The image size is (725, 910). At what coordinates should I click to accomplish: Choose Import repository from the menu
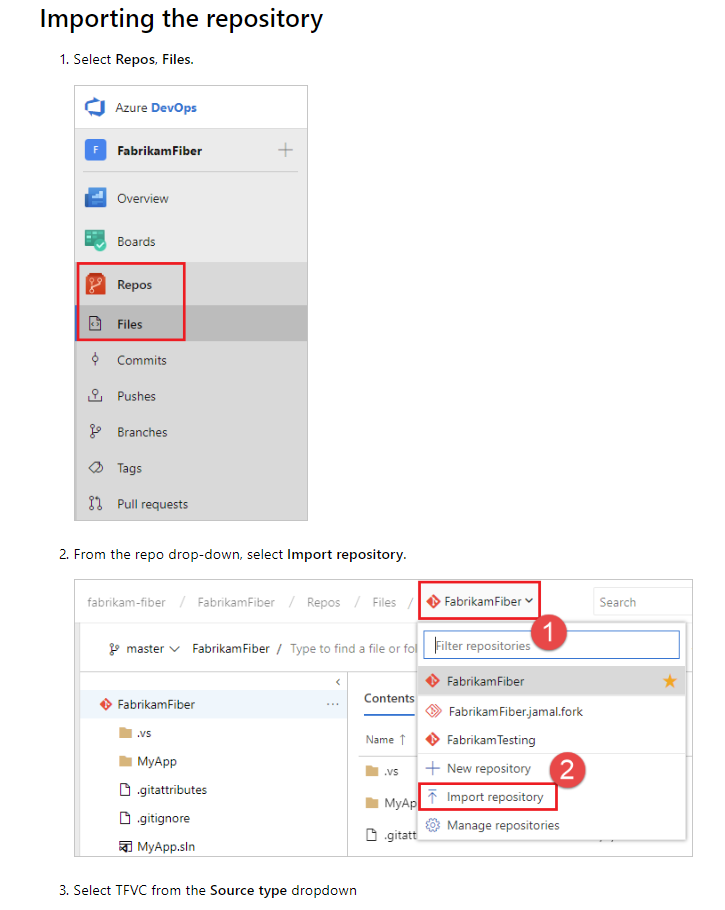pos(494,797)
